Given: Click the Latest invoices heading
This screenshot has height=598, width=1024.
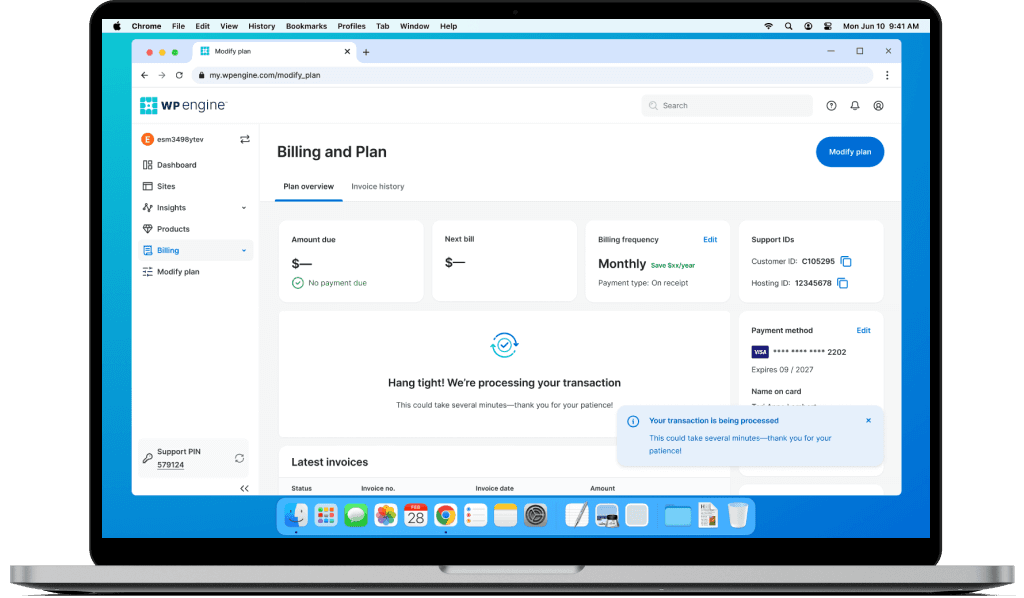Looking at the screenshot, I should point(330,462).
